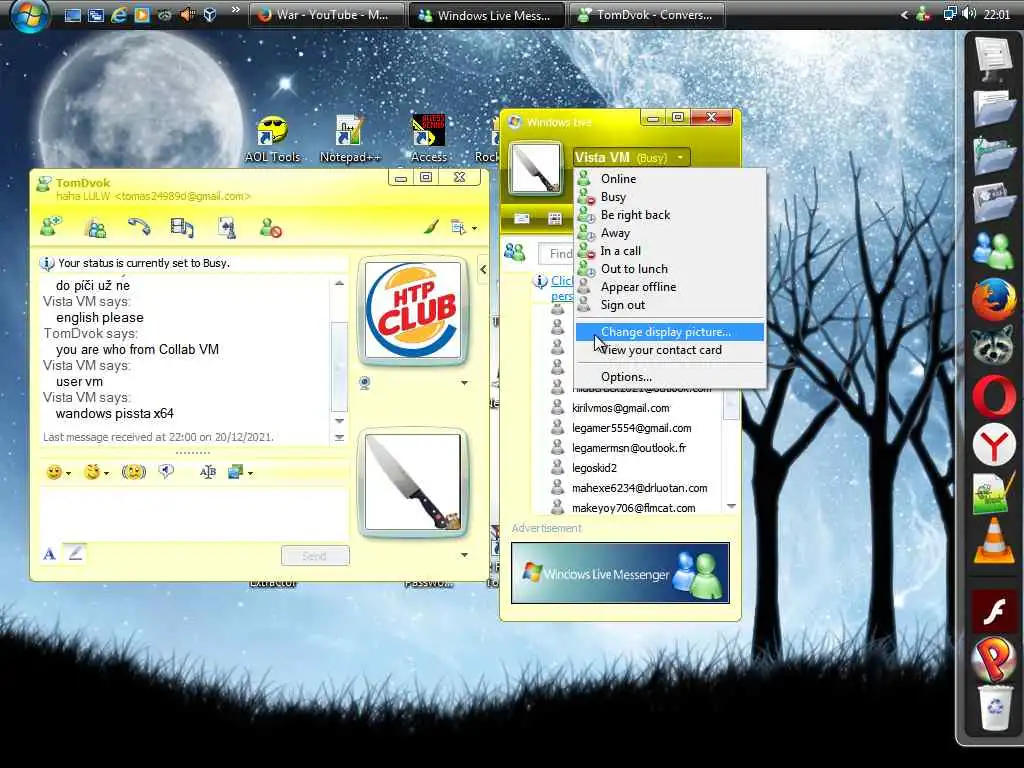Open the Recycle Bin in the dock
Screen dimensions: 1024x768
[993, 707]
